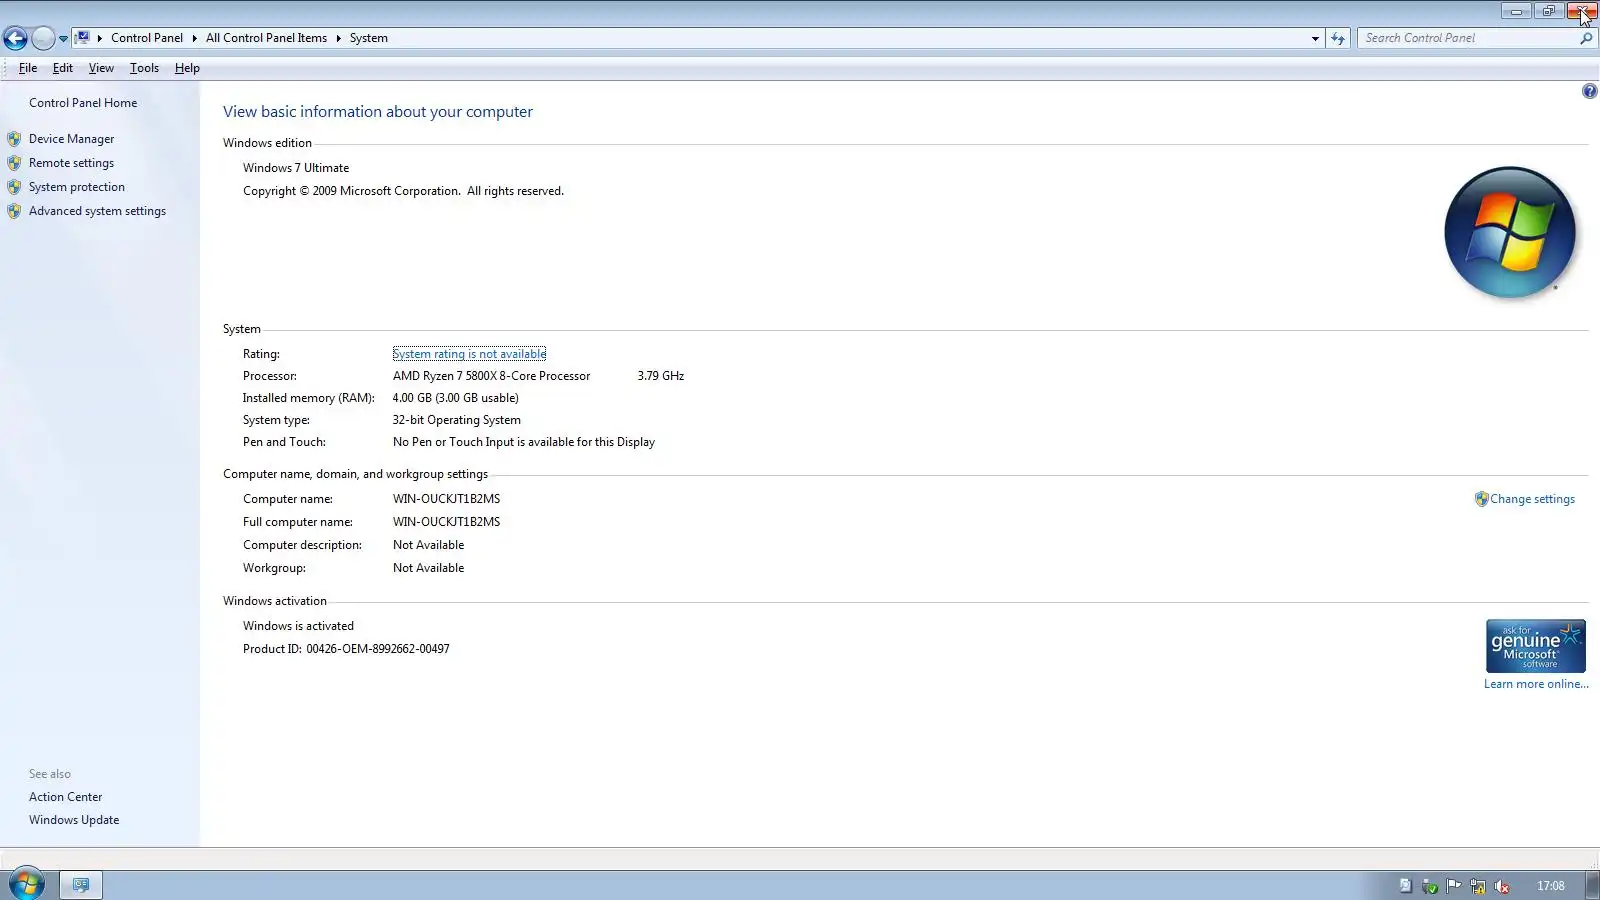Open Advanced system settings link
The image size is (1600, 900).
pos(97,211)
